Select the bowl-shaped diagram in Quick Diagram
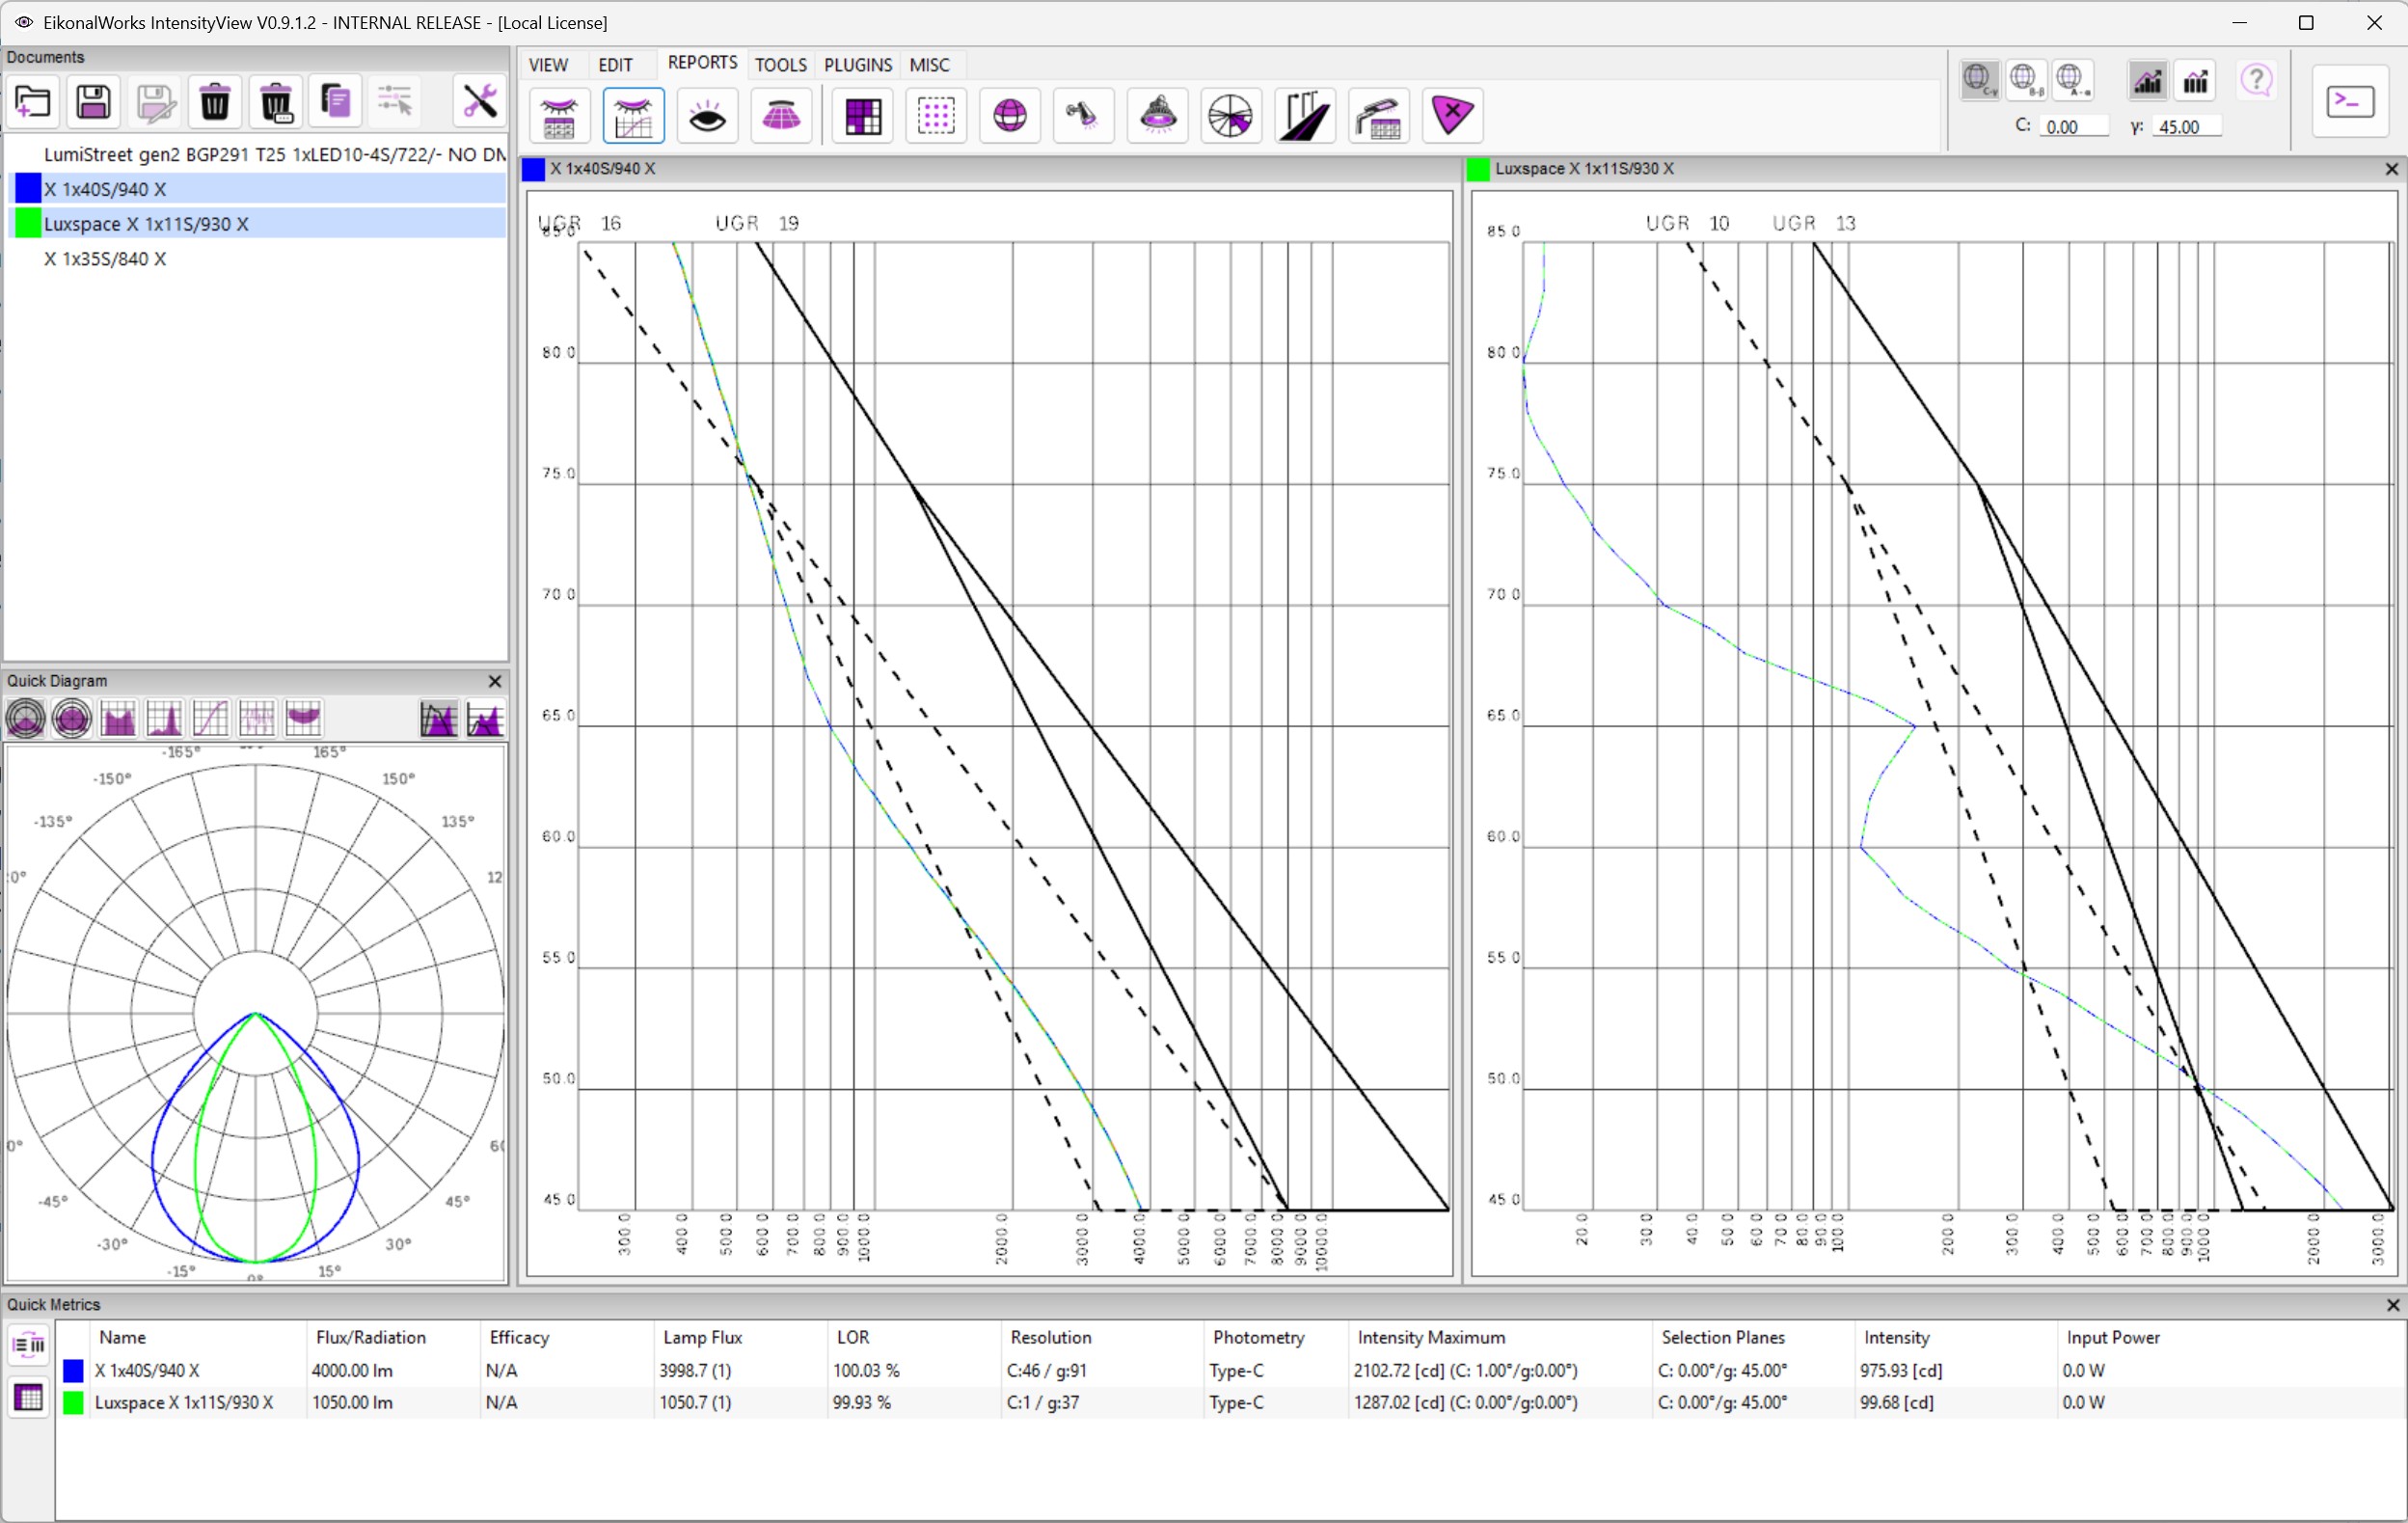The height and width of the screenshot is (1523, 2408). coord(303,718)
